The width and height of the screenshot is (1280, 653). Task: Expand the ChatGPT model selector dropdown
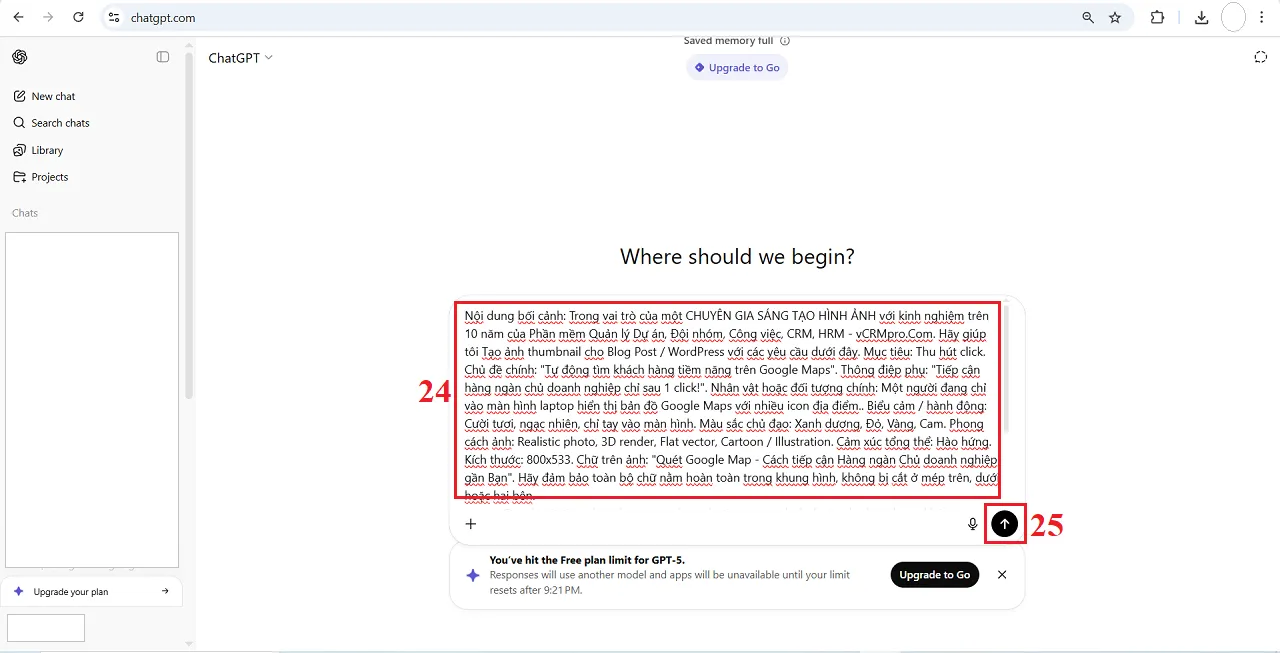[x=240, y=58]
